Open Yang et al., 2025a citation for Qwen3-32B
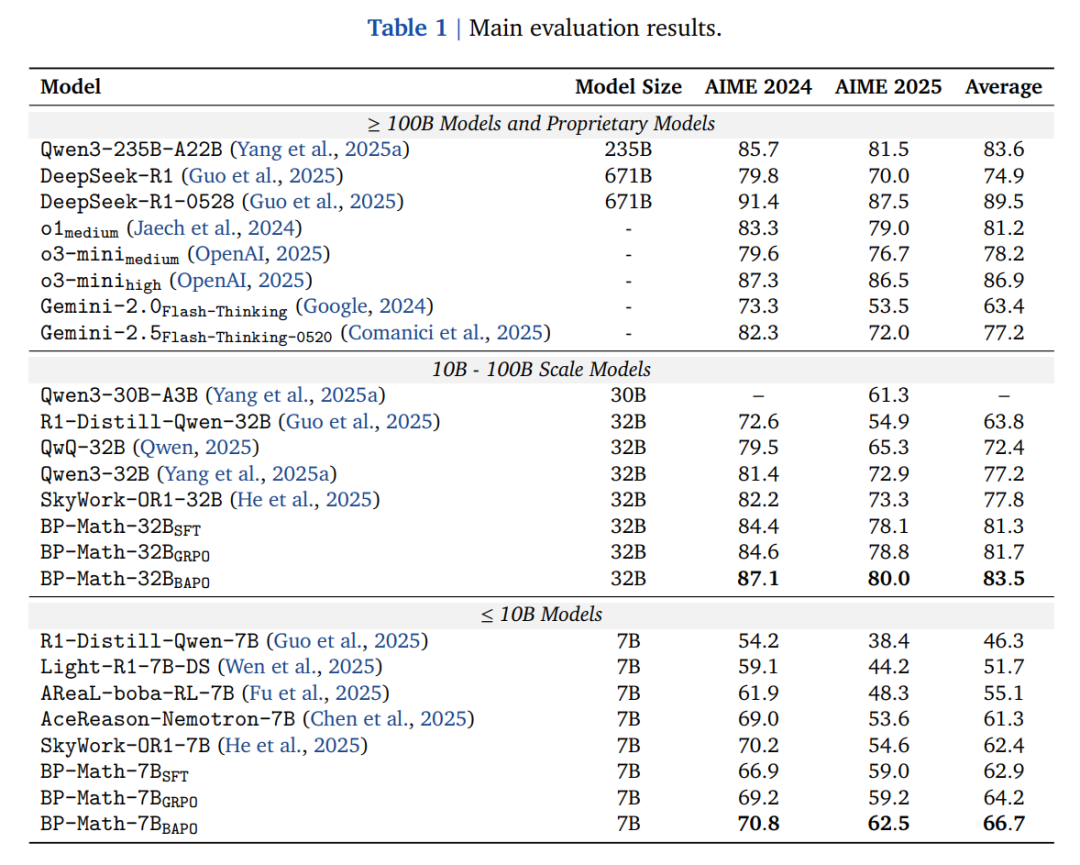The width and height of the screenshot is (1080, 865). pos(247,474)
